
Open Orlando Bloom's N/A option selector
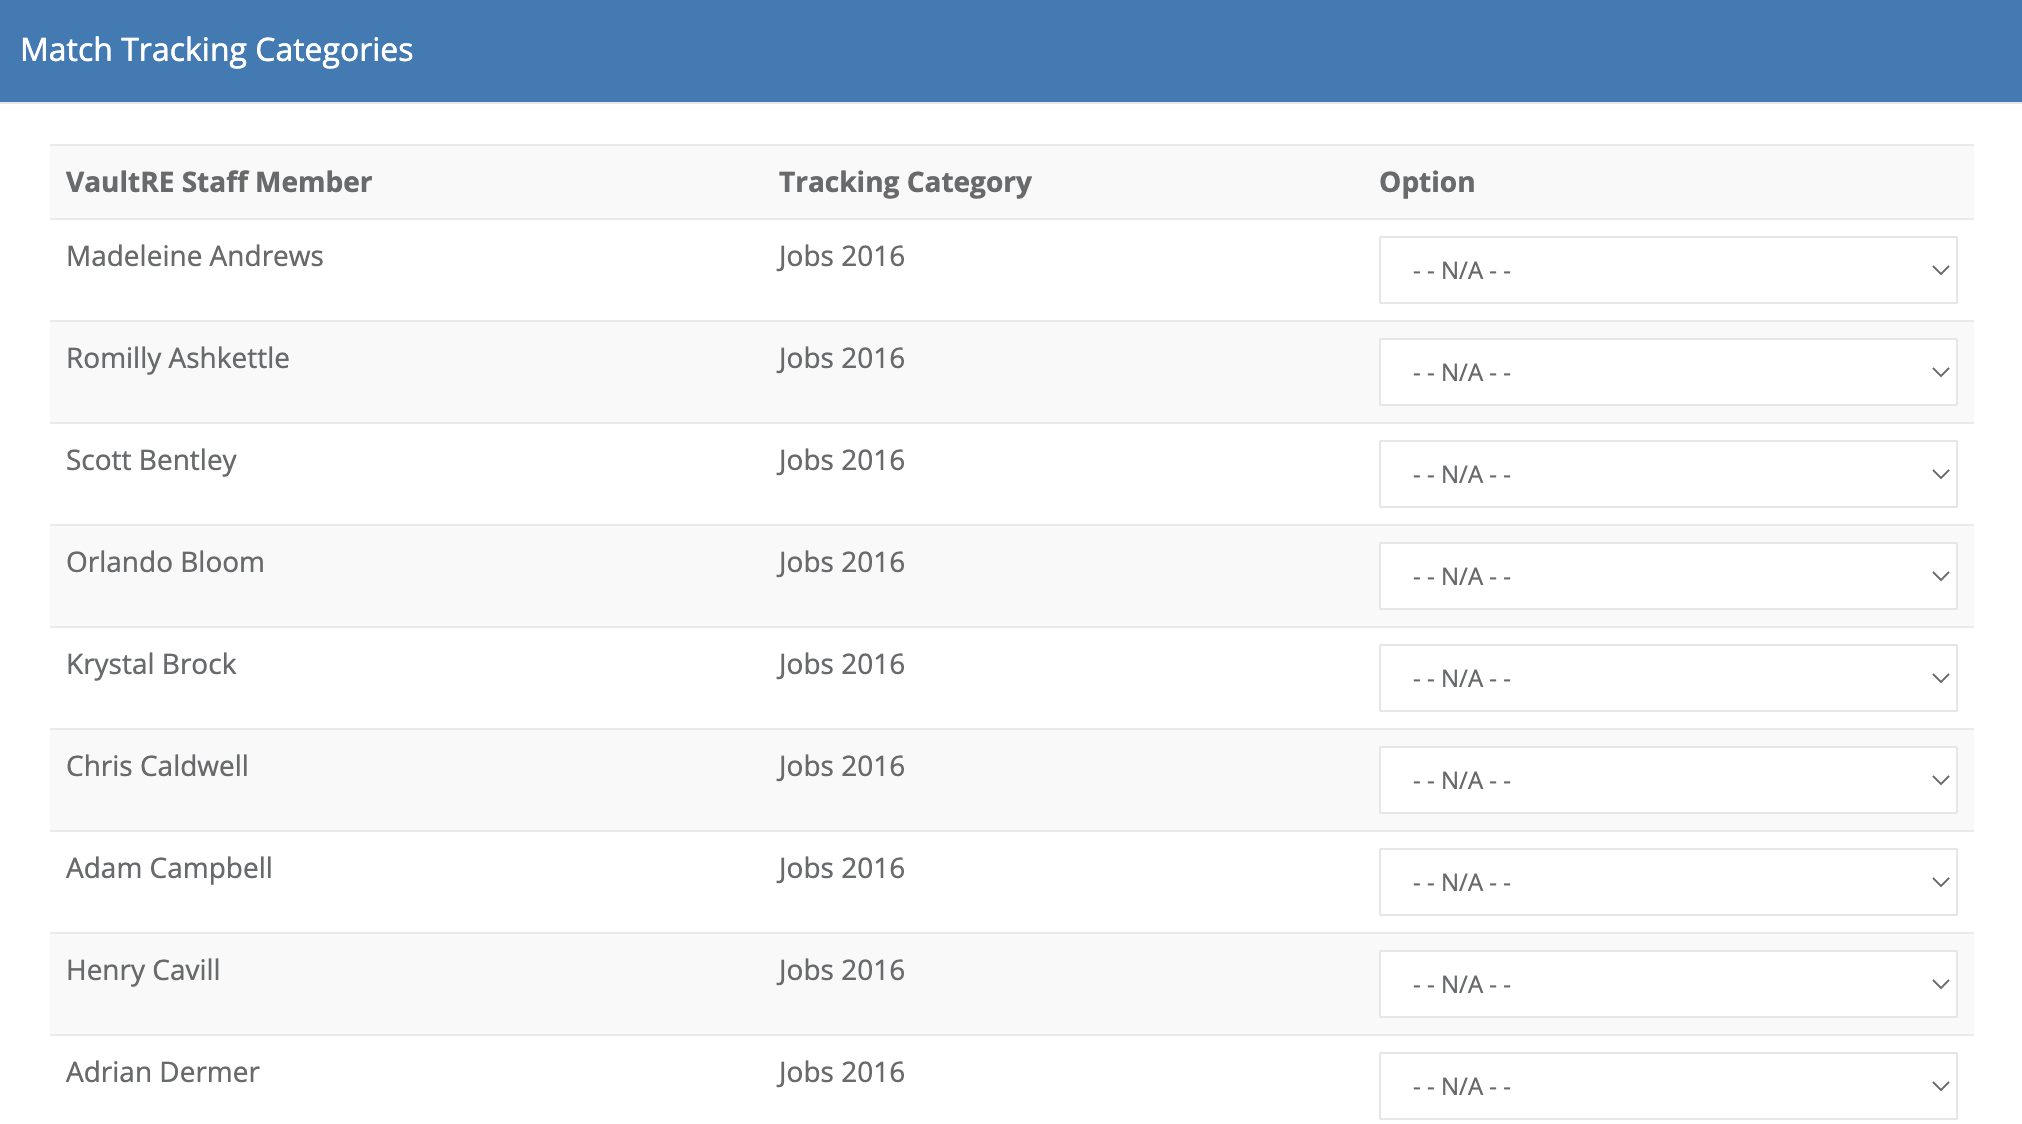point(1667,576)
